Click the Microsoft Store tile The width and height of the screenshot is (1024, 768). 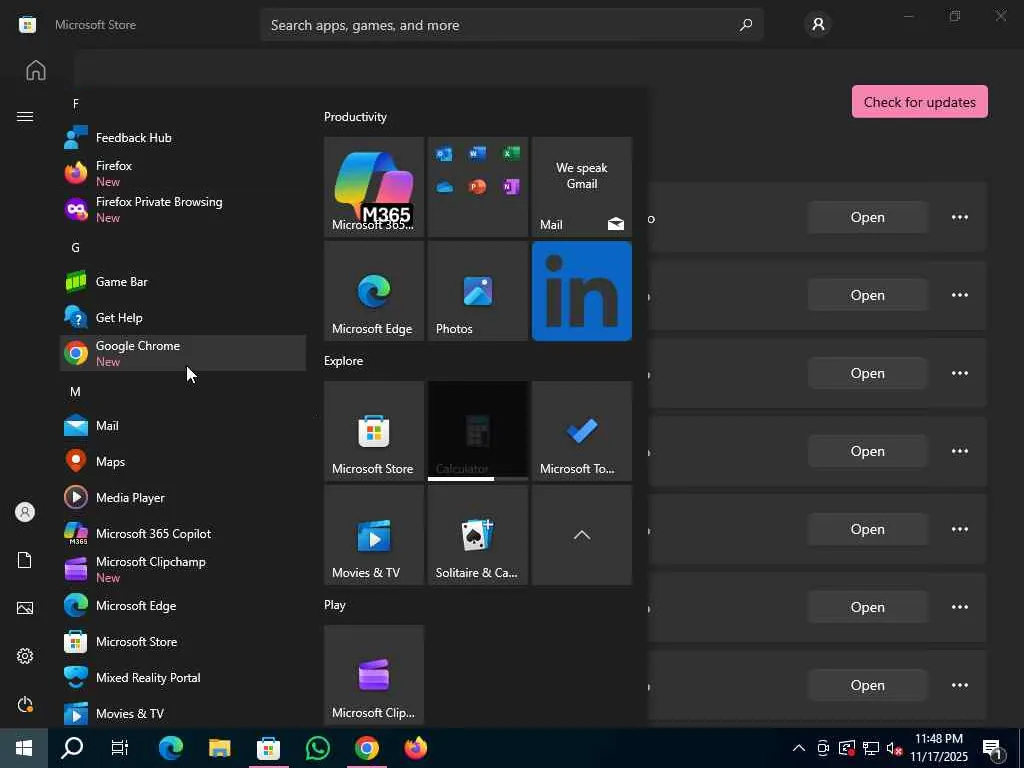pos(374,431)
